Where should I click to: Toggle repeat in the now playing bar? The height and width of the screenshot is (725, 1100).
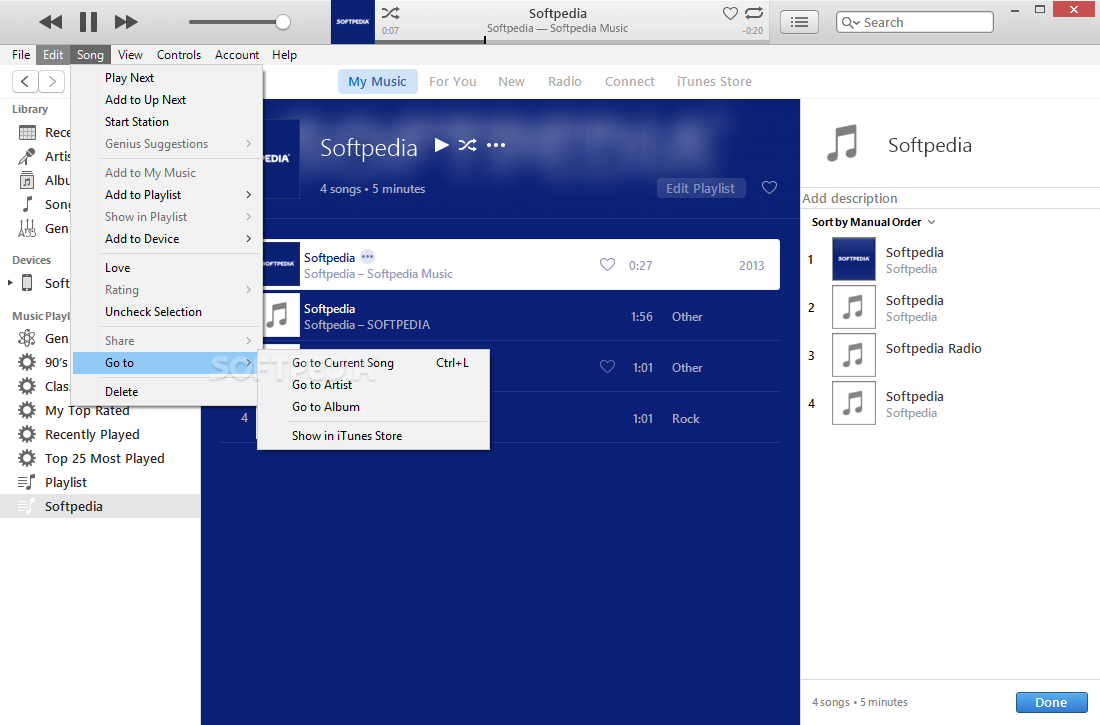click(x=754, y=13)
